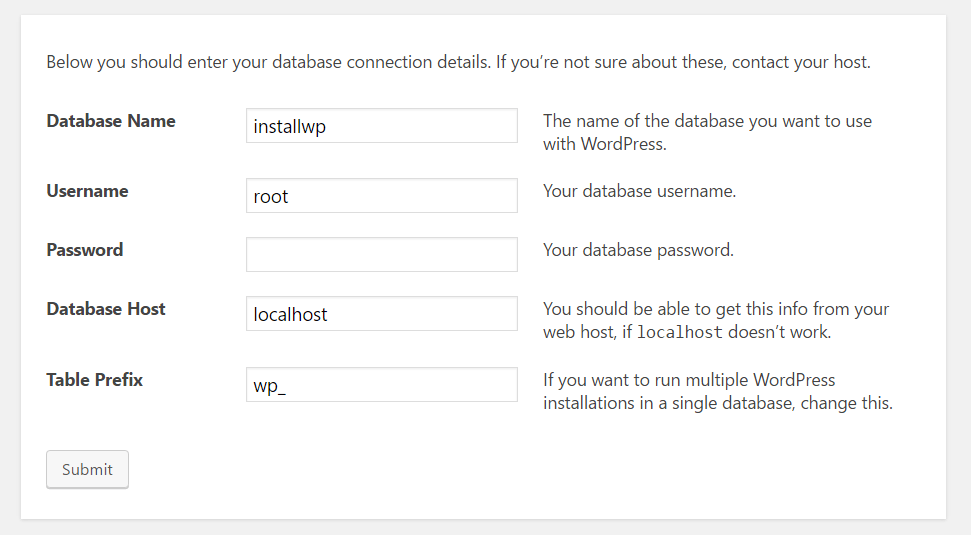Click the Database Name input field
Image resolution: width=971 pixels, height=535 pixels.
coord(381,126)
